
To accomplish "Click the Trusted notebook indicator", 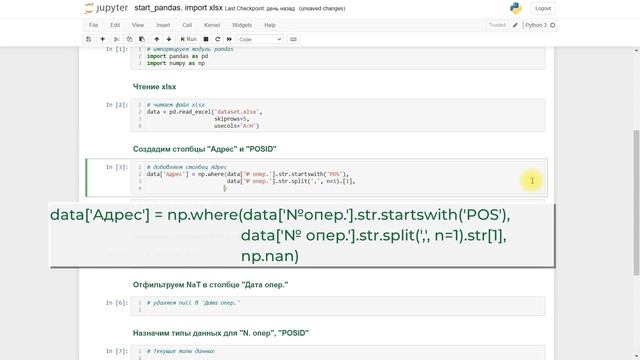I will [x=497, y=25].
